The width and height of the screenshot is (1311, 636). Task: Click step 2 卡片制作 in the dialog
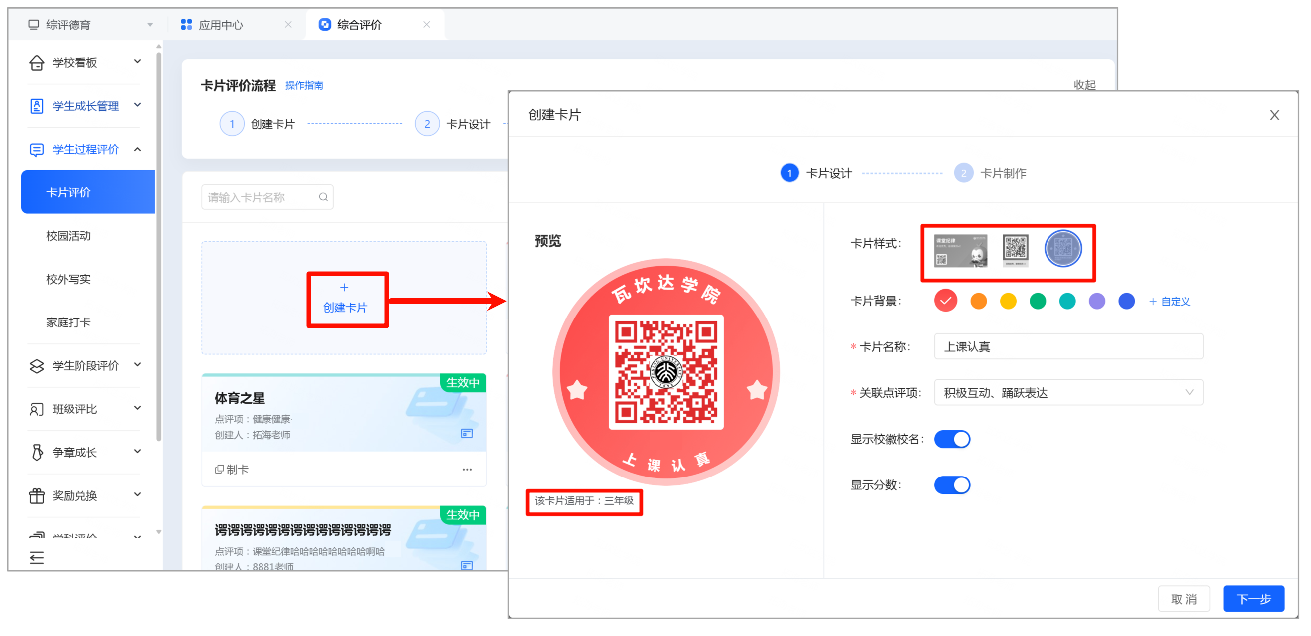990,173
